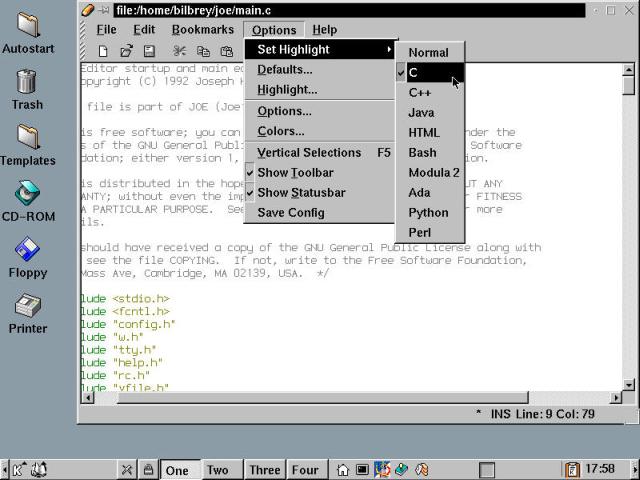
Task: Open the Trash desktop icon
Action: click(x=27, y=88)
